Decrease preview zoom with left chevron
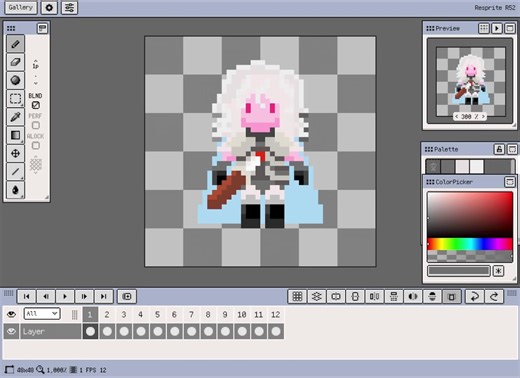520x378 pixels. click(456, 116)
